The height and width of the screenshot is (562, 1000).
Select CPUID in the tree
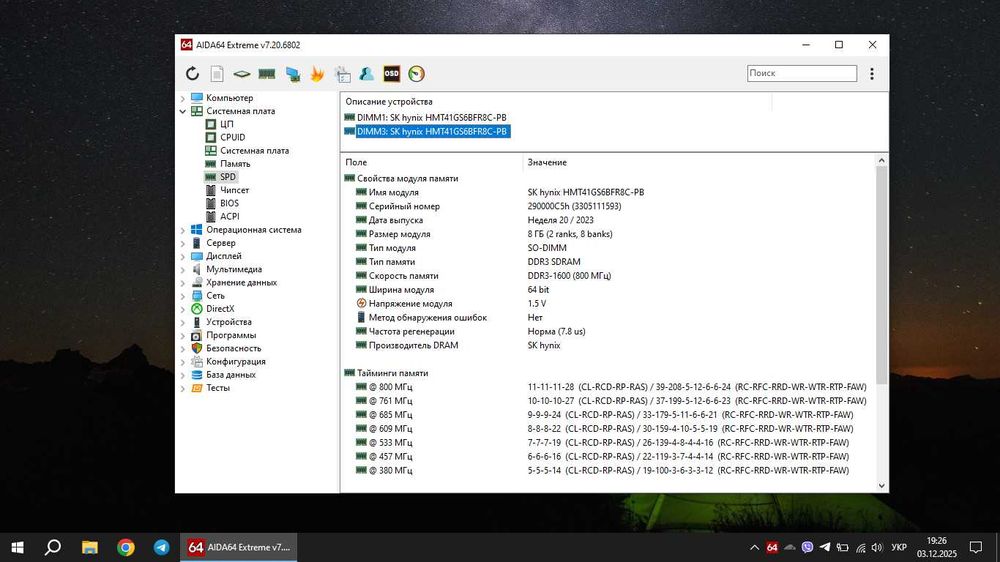[x=232, y=137]
